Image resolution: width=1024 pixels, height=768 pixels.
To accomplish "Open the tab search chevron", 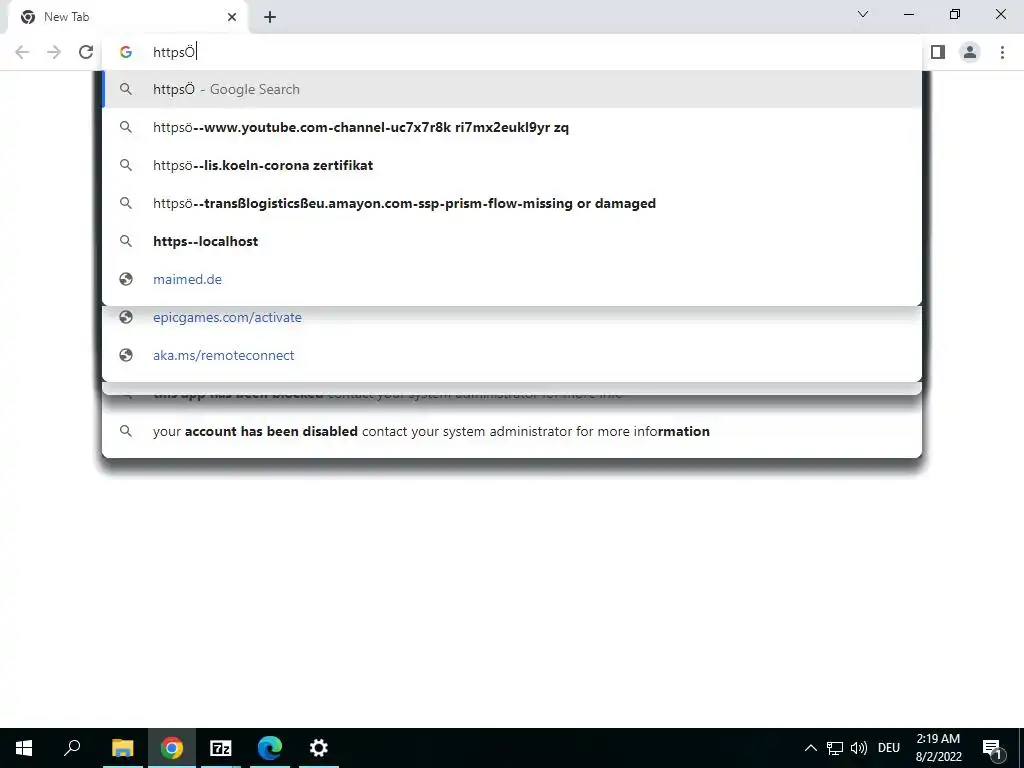I will click(863, 14).
